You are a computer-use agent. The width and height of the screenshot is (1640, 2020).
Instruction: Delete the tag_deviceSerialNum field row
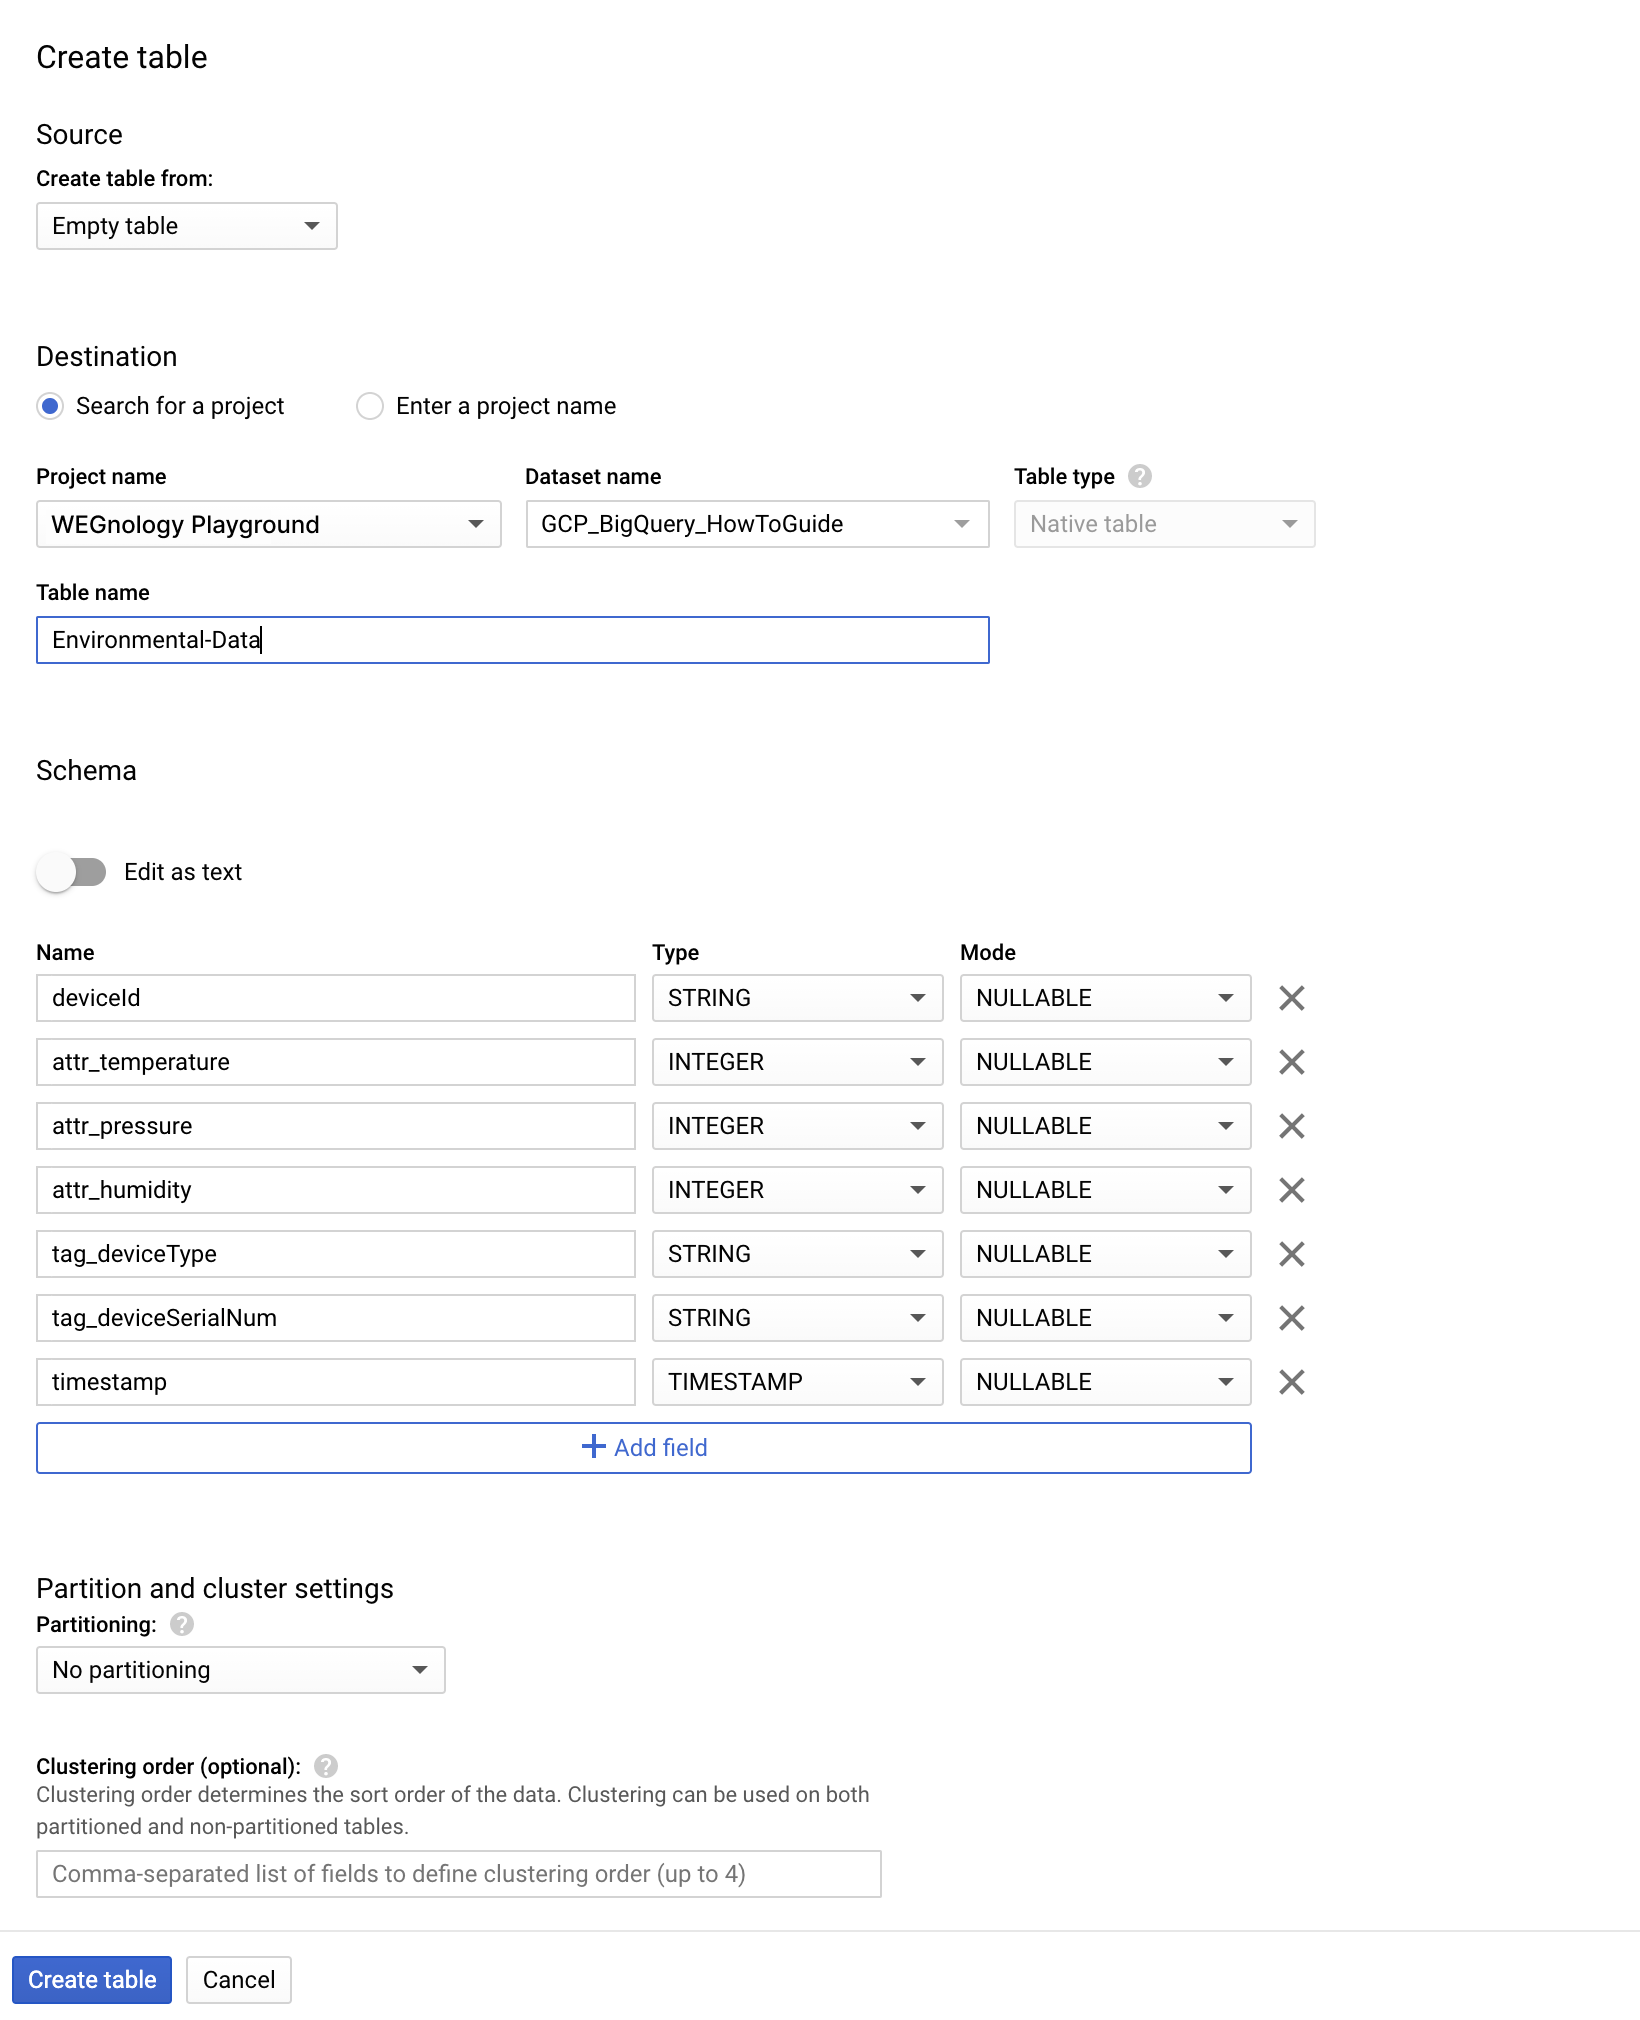(1291, 1318)
